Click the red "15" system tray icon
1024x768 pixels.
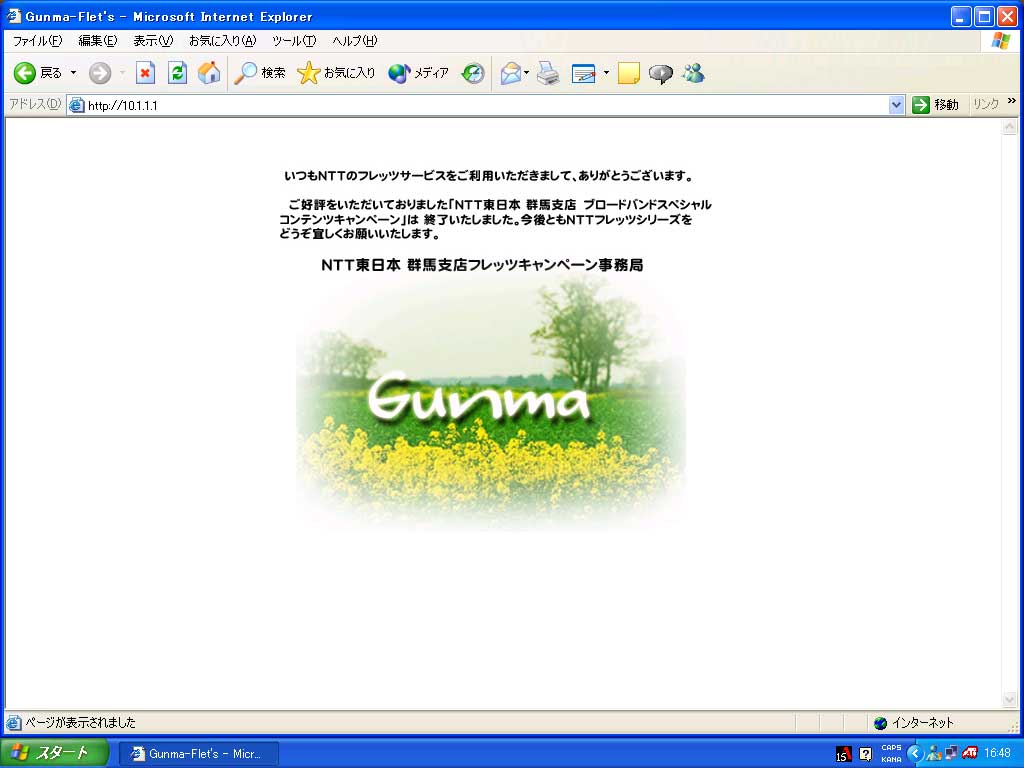(x=843, y=754)
